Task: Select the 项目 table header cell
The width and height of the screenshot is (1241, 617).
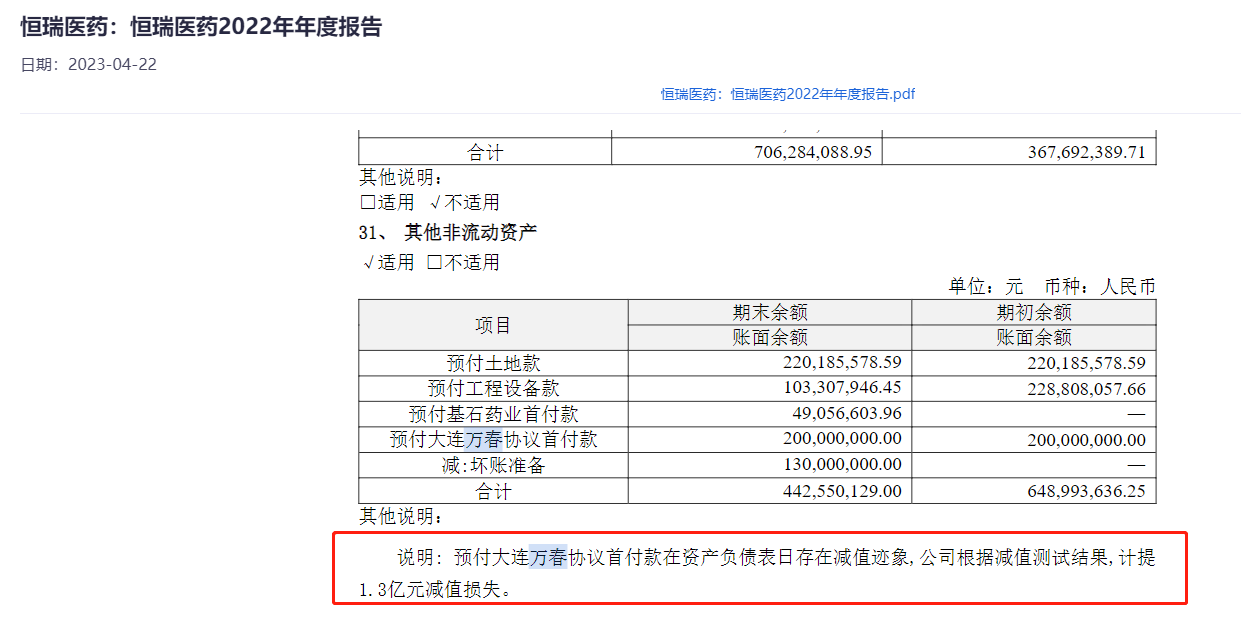Action: pos(493,325)
